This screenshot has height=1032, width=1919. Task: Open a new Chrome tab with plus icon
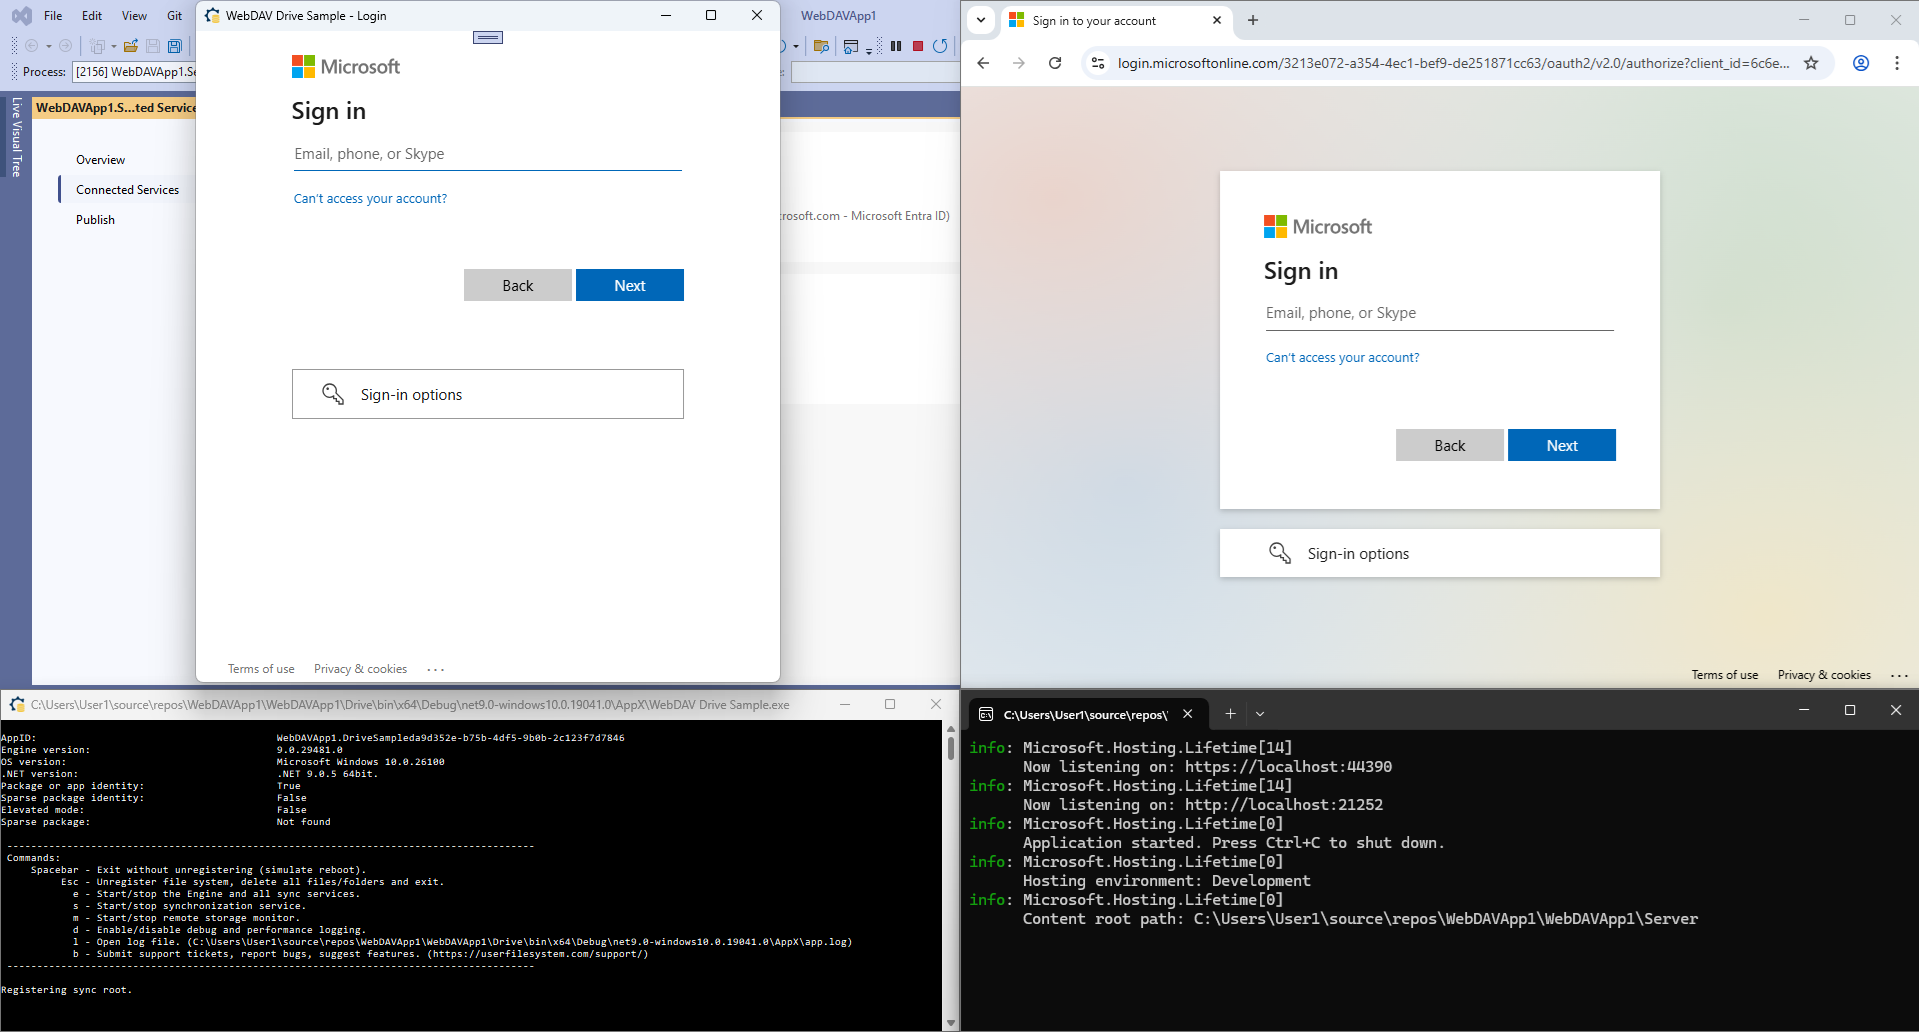coord(1253,20)
